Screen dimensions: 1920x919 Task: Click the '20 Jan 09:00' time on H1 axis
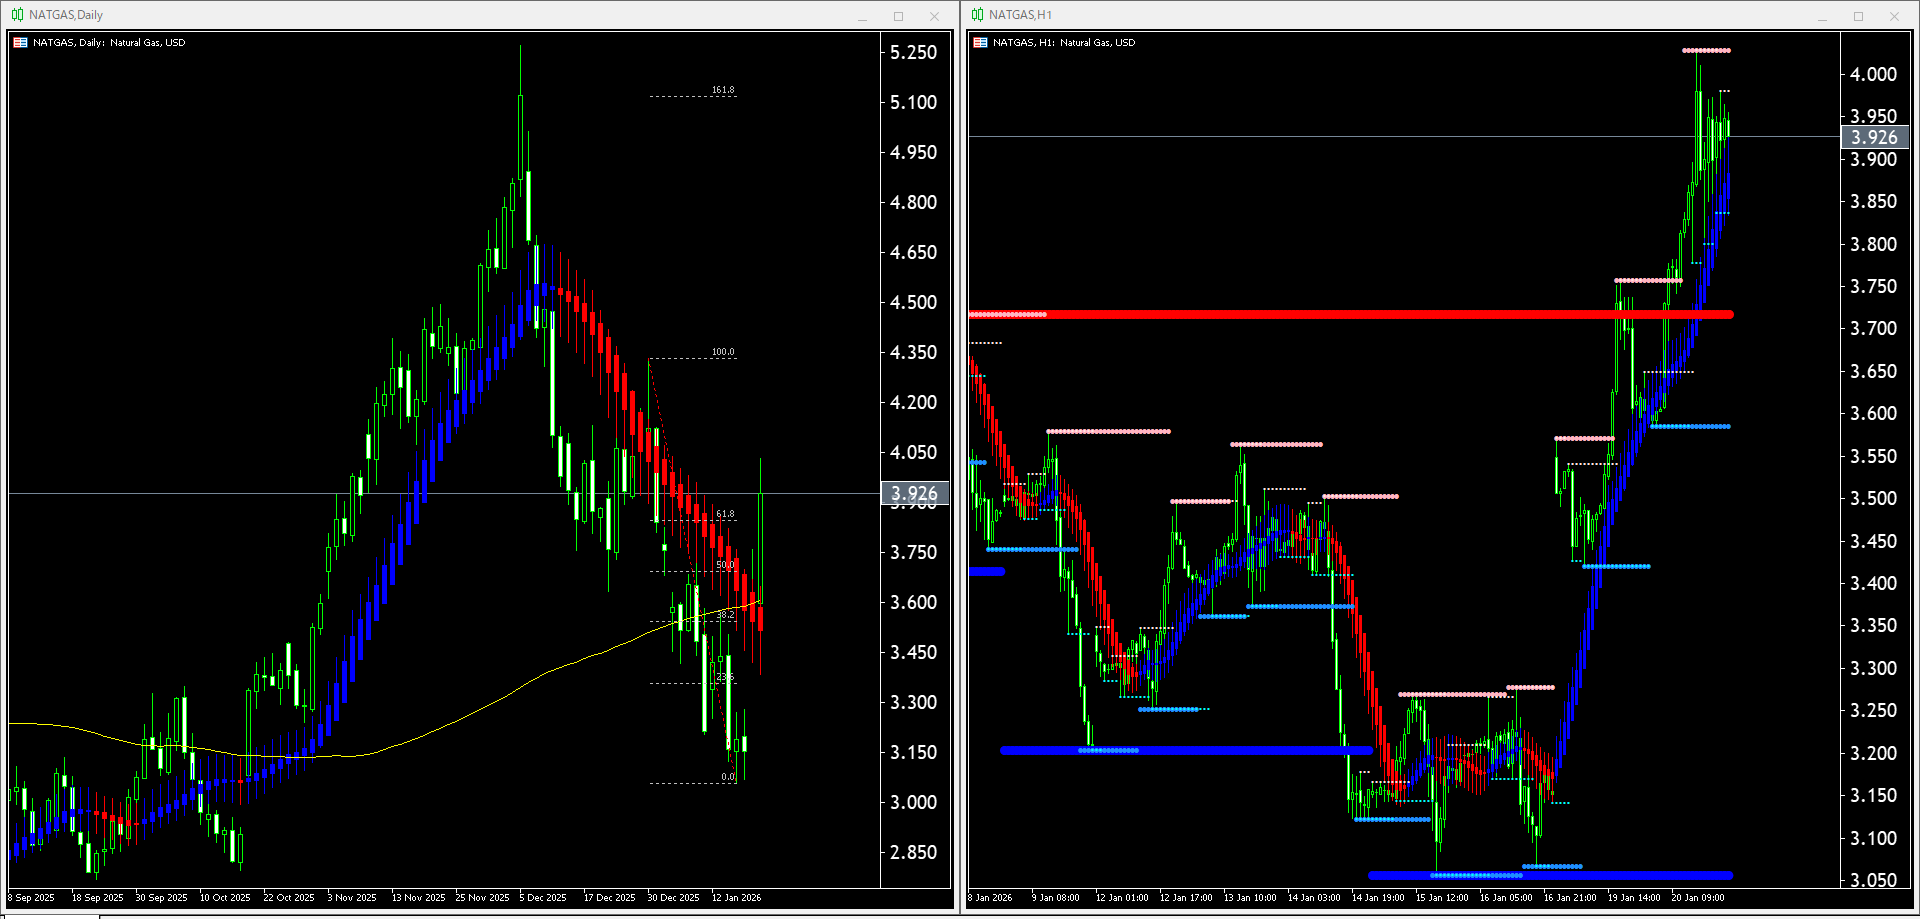(1698, 898)
